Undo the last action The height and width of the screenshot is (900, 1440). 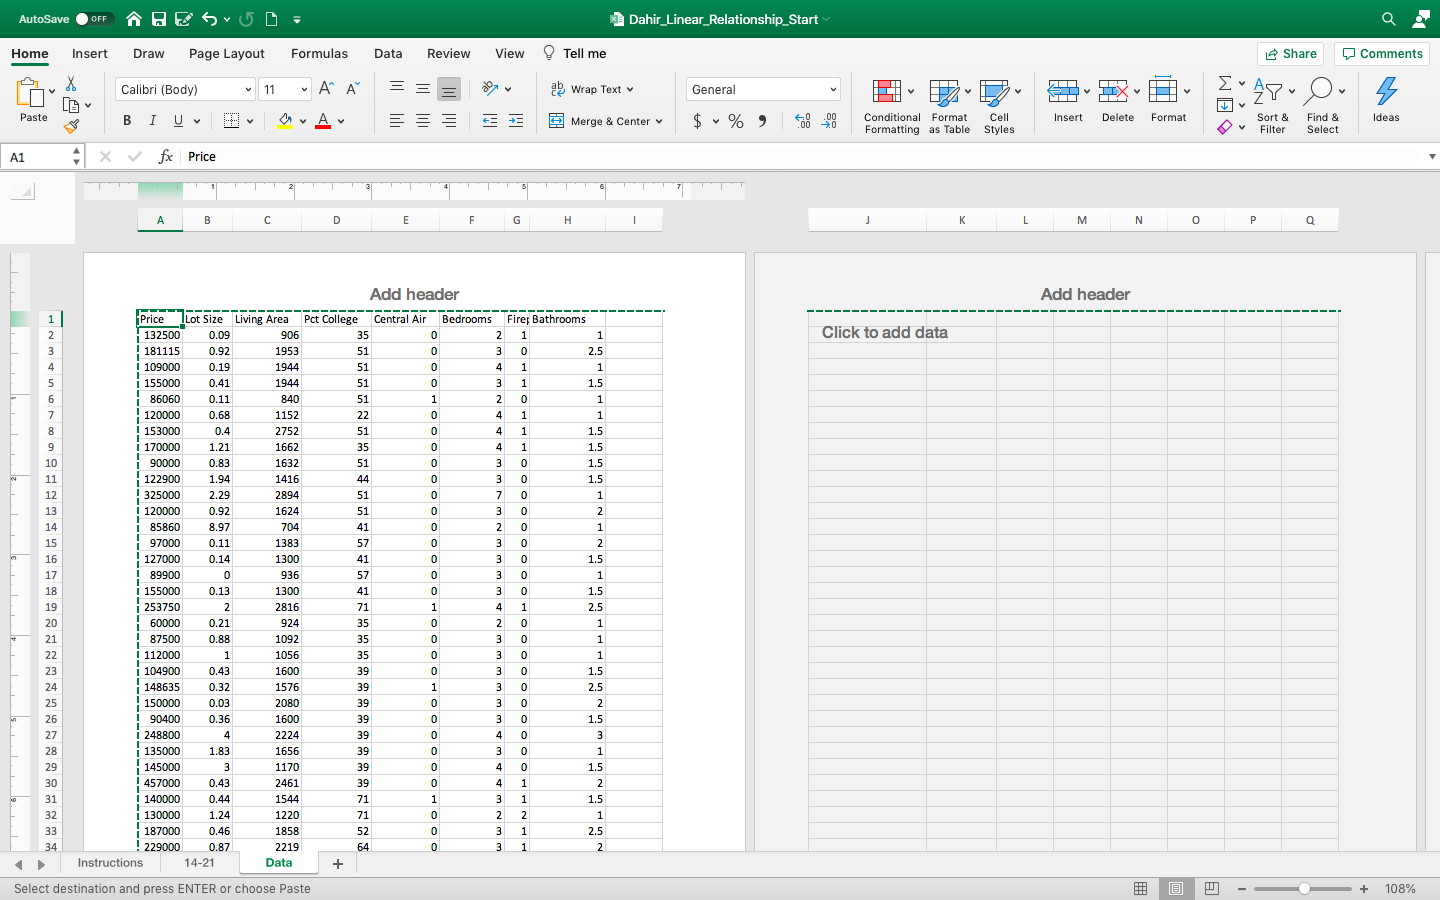(x=209, y=19)
